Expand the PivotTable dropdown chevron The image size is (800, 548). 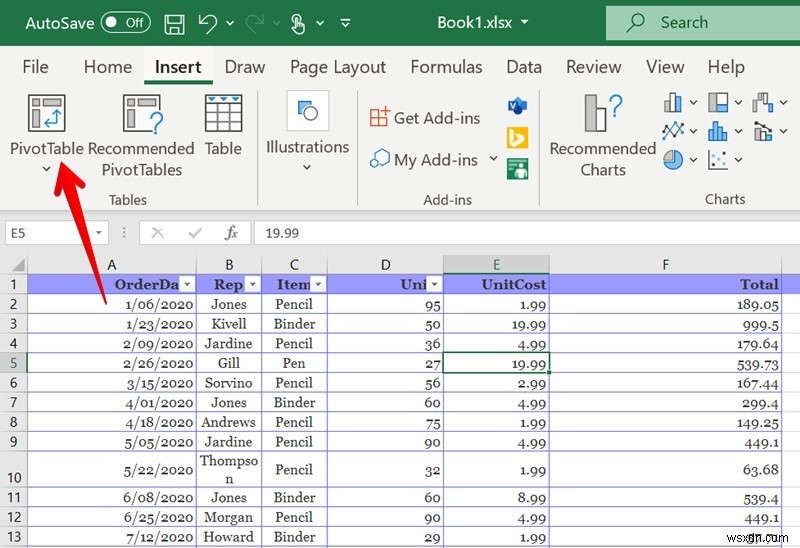[46, 168]
